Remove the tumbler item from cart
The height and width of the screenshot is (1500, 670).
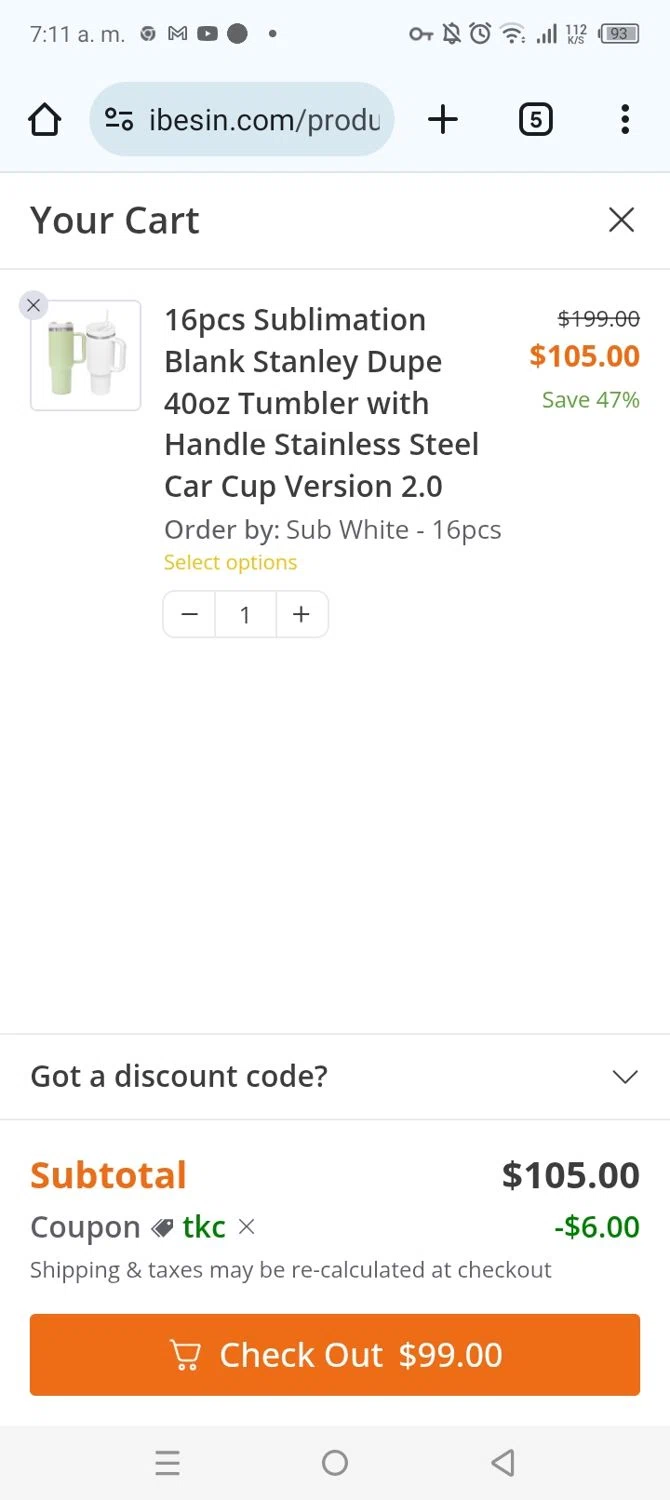[x=34, y=305]
